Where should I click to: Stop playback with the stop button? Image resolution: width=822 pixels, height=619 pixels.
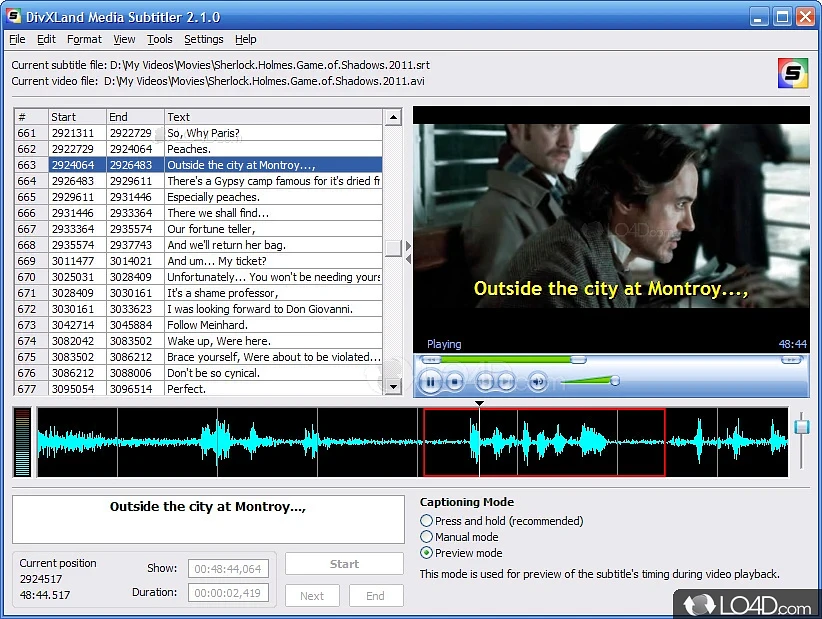[456, 380]
